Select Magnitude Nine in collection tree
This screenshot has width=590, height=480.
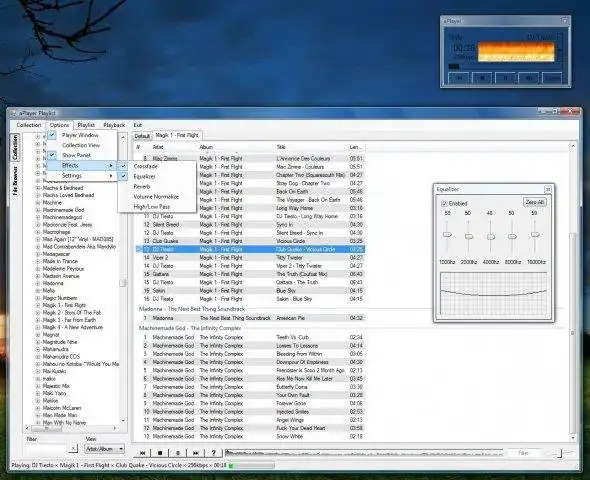coord(60,342)
